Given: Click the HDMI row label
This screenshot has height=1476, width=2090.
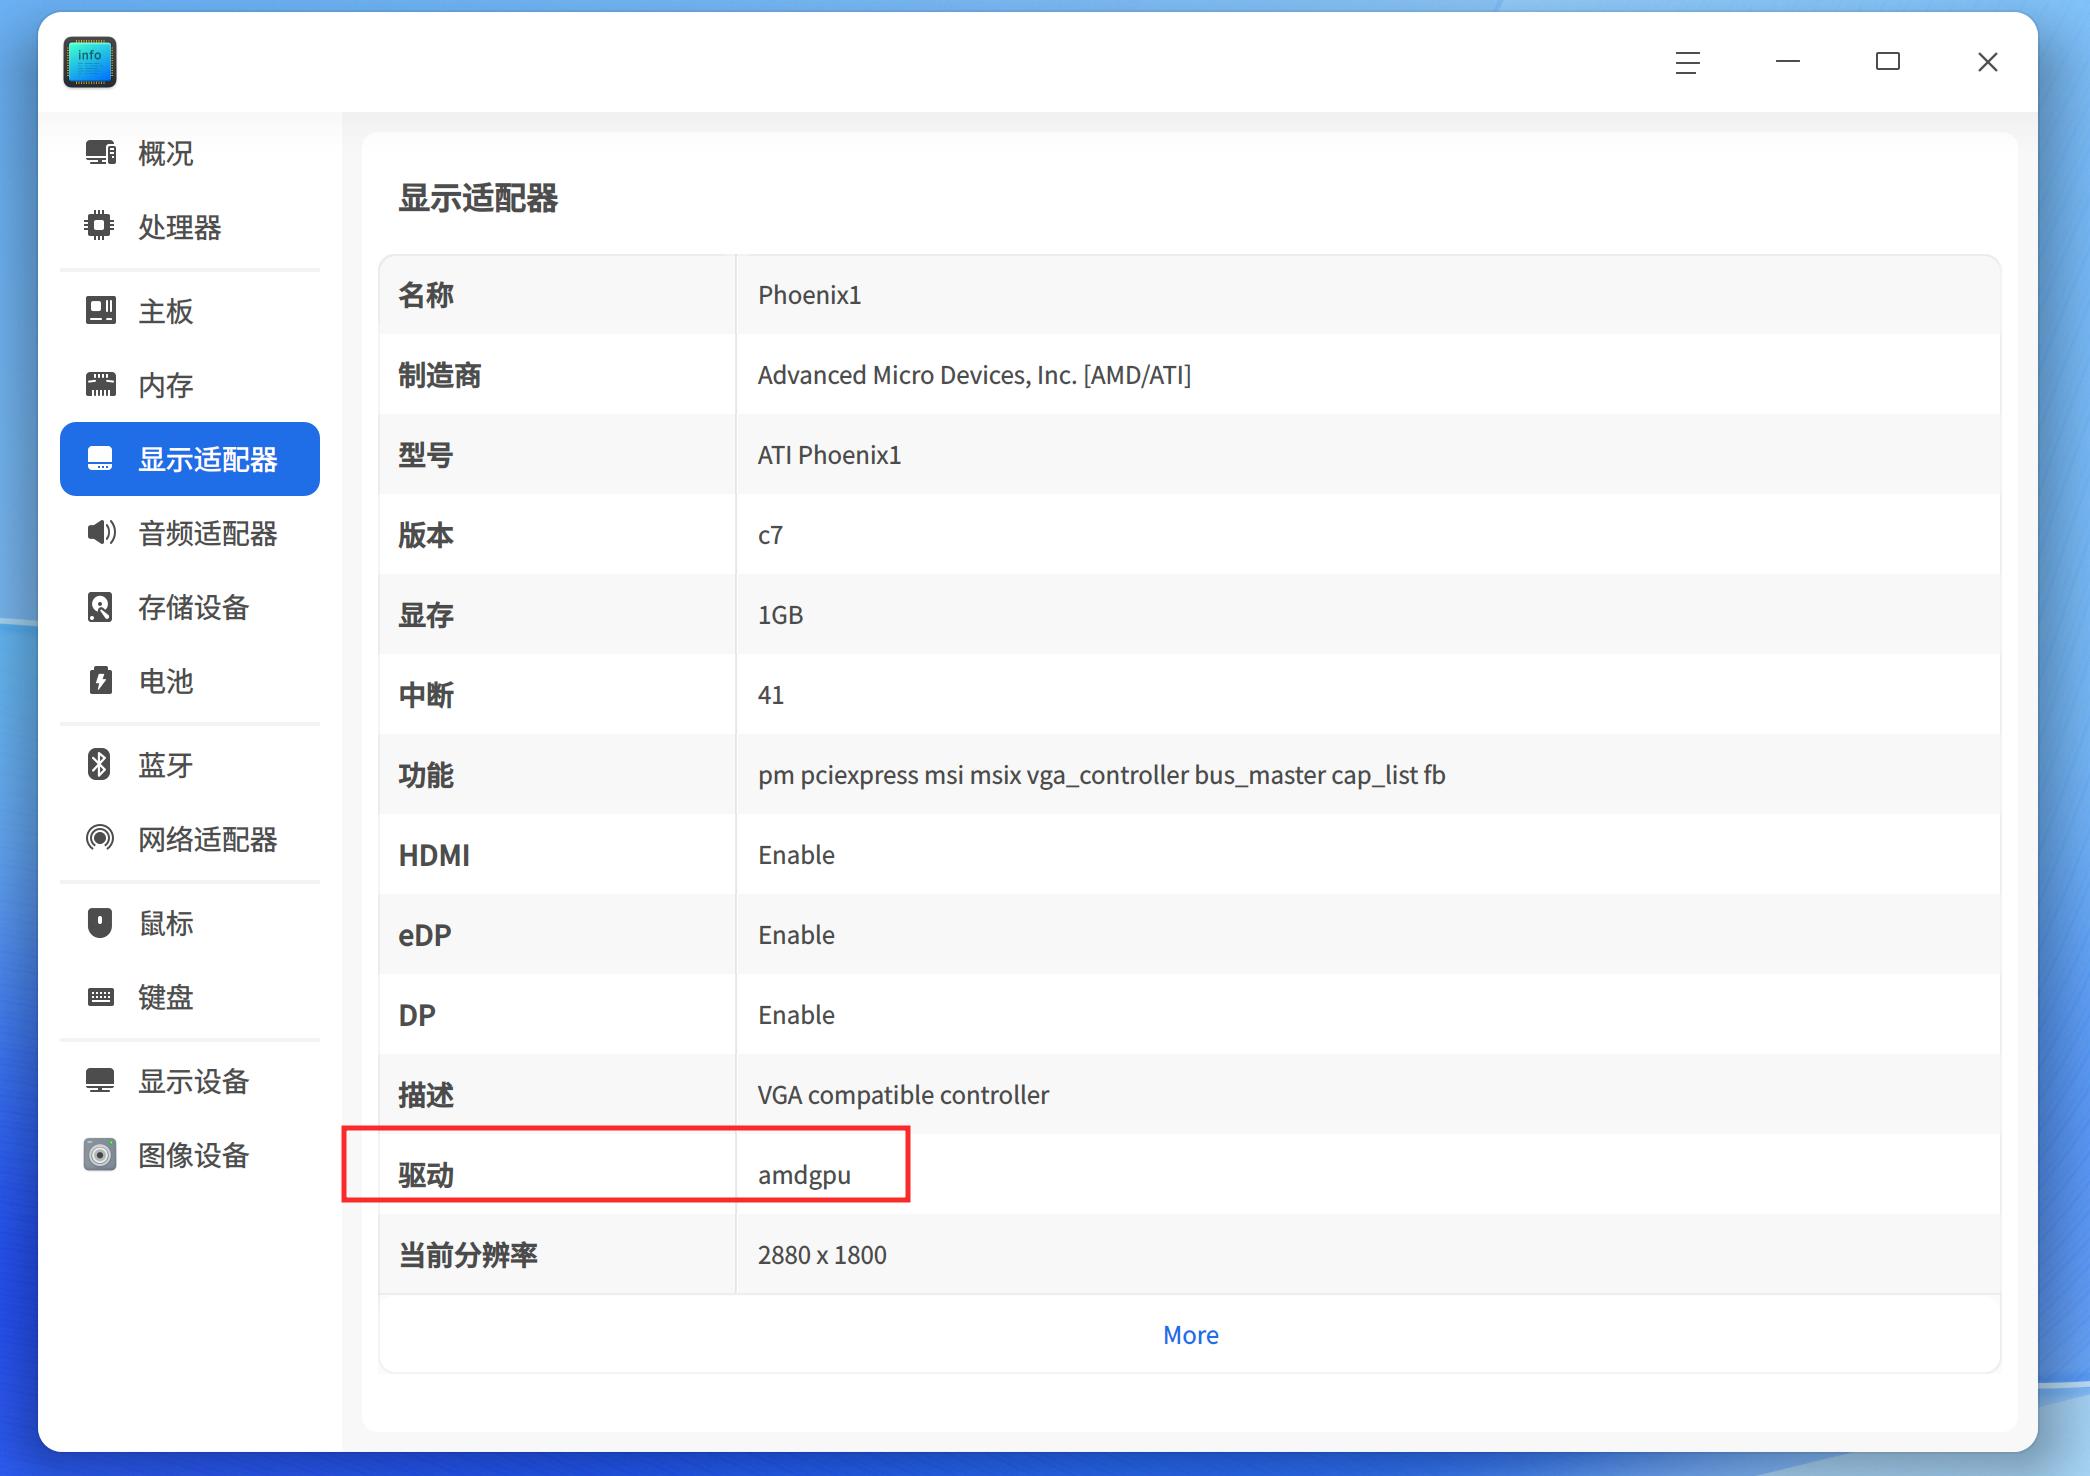Looking at the screenshot, I should [434, 855].
